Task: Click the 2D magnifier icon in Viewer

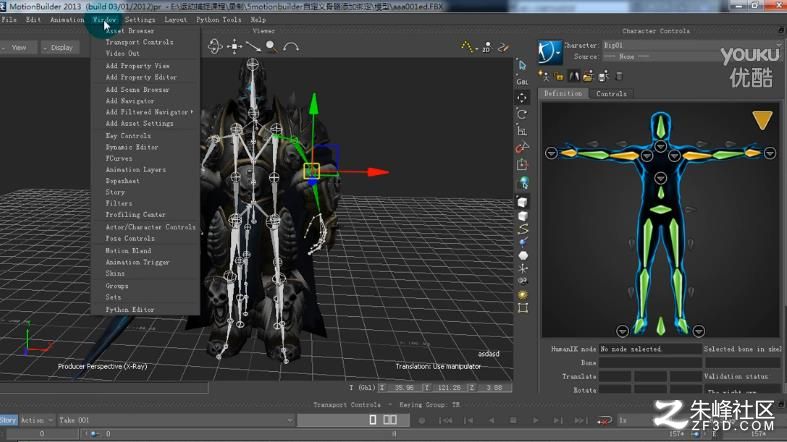Action: (x=486, y=47)
